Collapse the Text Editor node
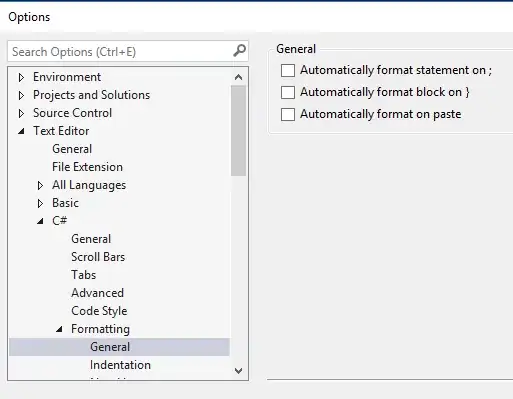 click(x=21, y=131)
